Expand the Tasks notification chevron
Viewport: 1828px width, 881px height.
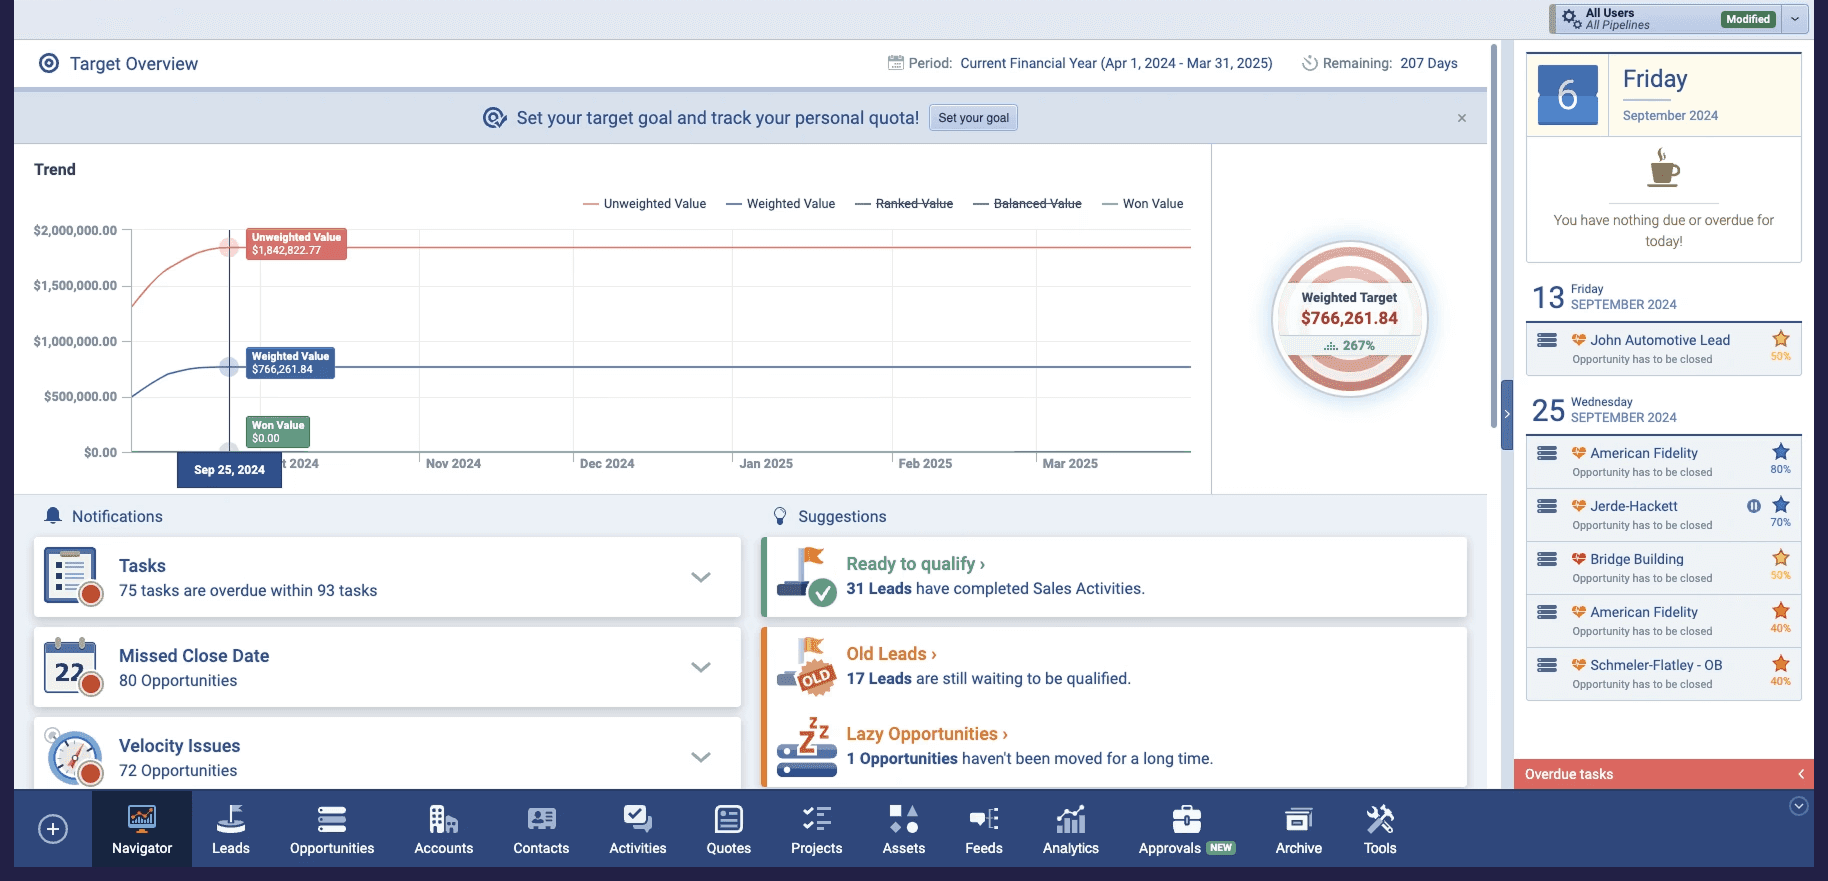tap(701, 577)
